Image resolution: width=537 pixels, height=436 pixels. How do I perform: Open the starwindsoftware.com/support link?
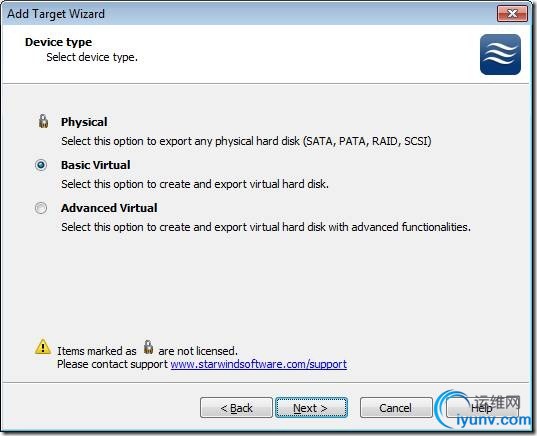[x=259, y=364]
